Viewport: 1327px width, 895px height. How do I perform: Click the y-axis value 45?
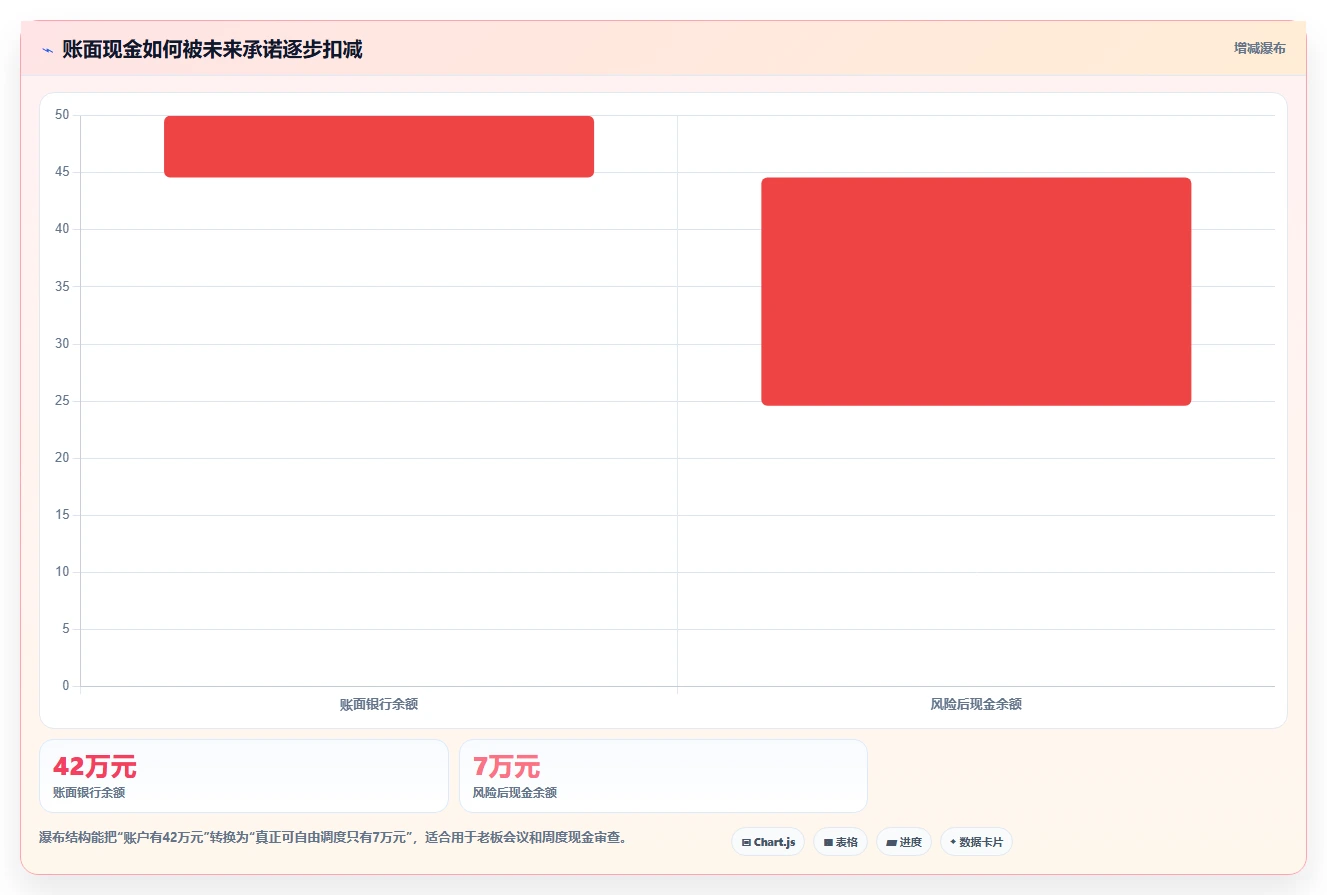(x=62, y=172)
